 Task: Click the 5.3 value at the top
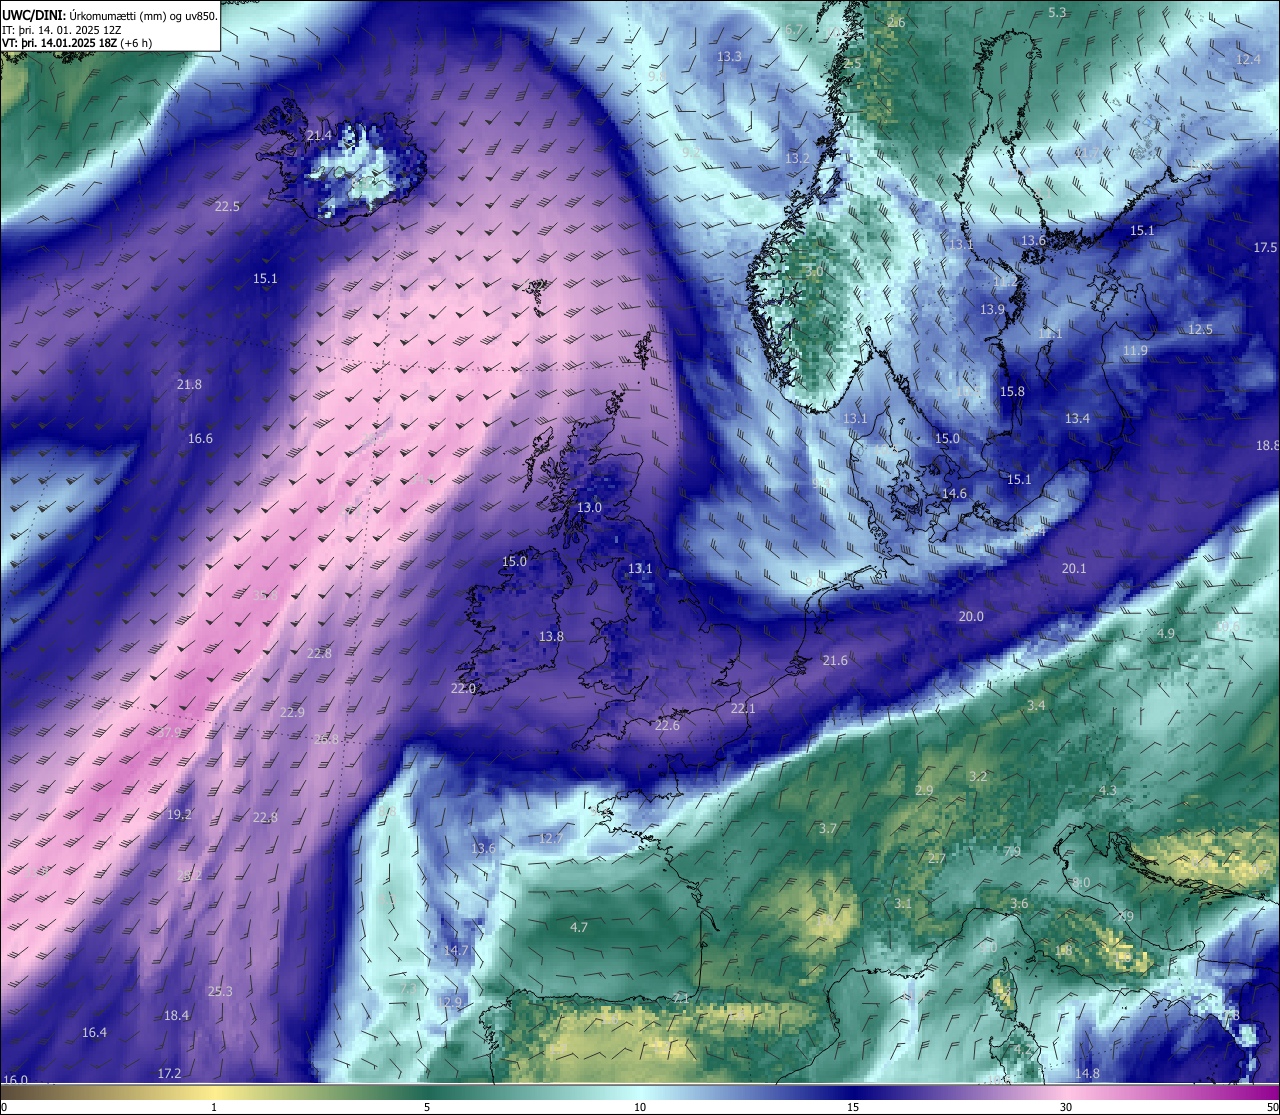tap(1057, 12)
